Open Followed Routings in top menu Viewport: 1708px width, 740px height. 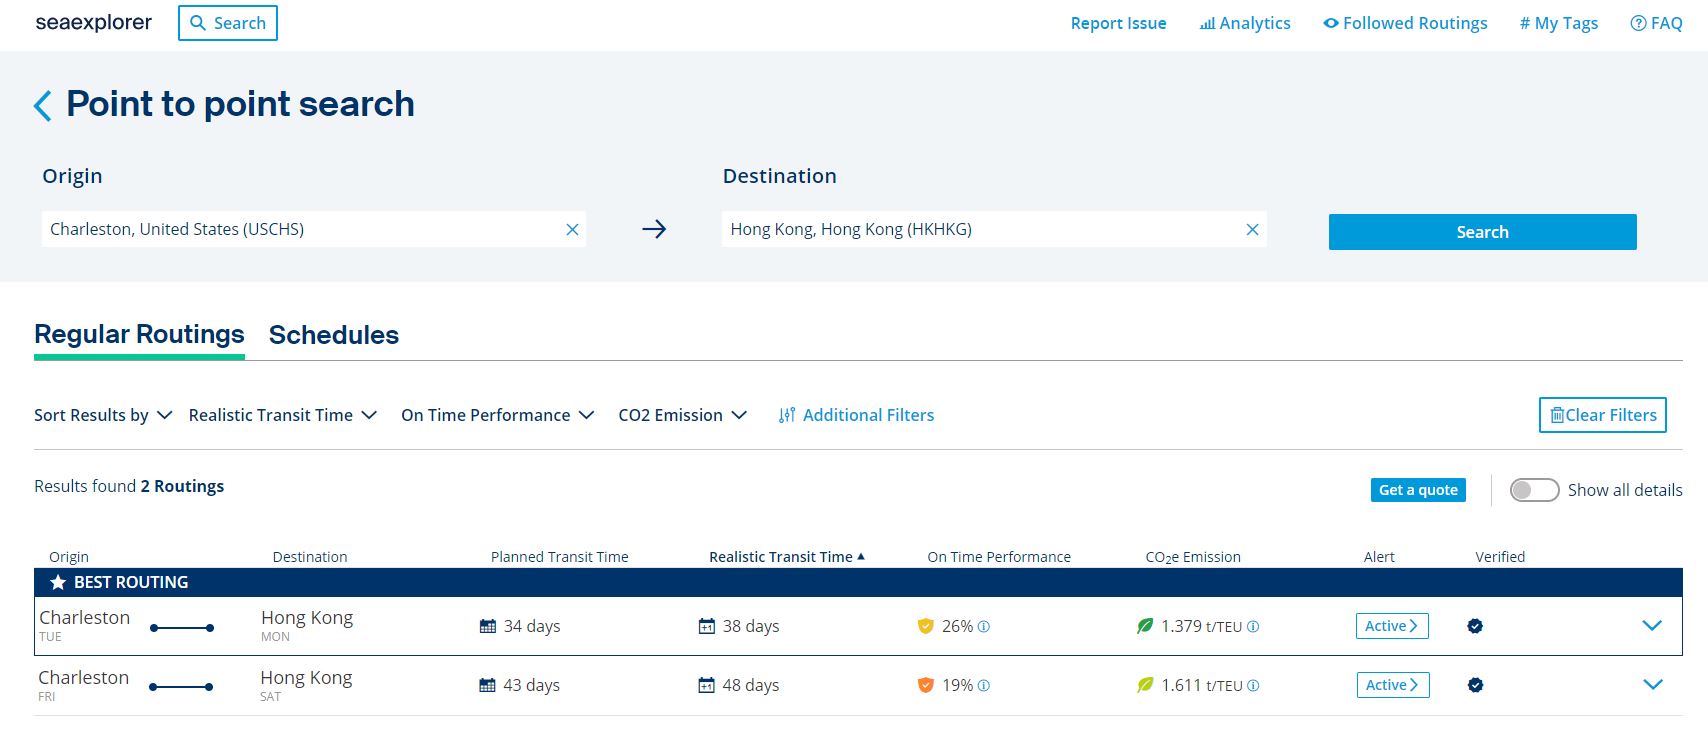click(1405, 23)
